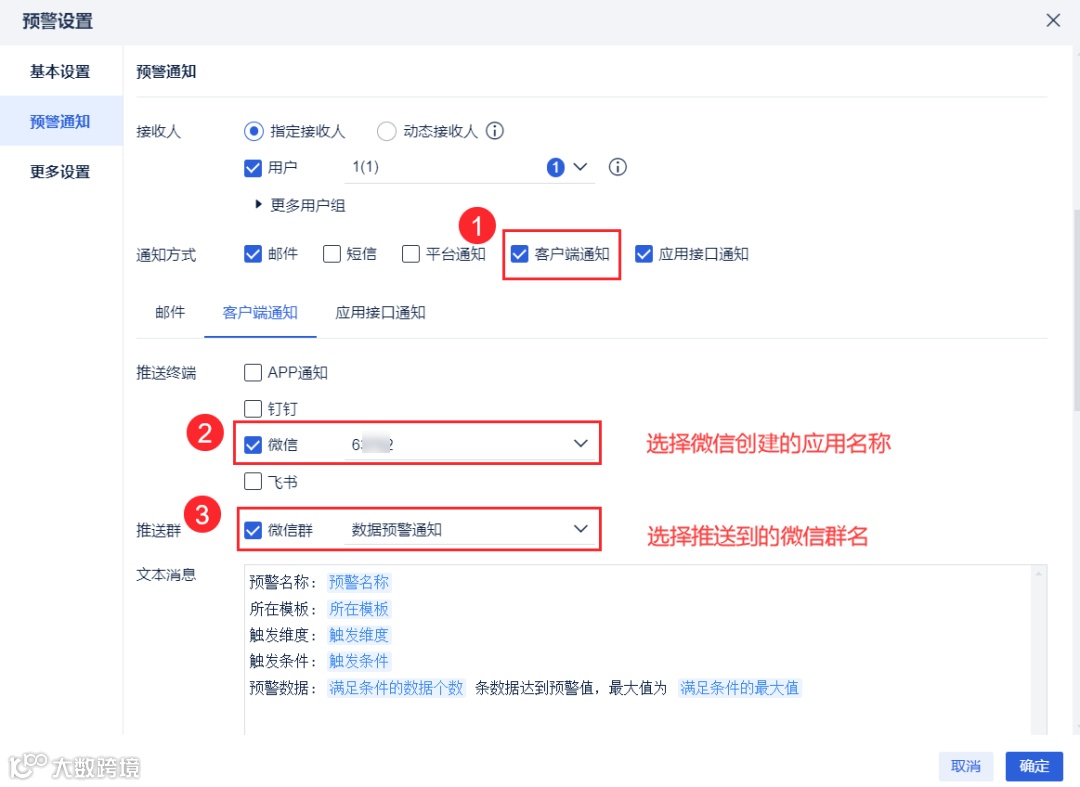Uncheck the 微信群 checkbox
Image resolution: width=1080 pixels, height=787 pixels.
click(253, 530)
